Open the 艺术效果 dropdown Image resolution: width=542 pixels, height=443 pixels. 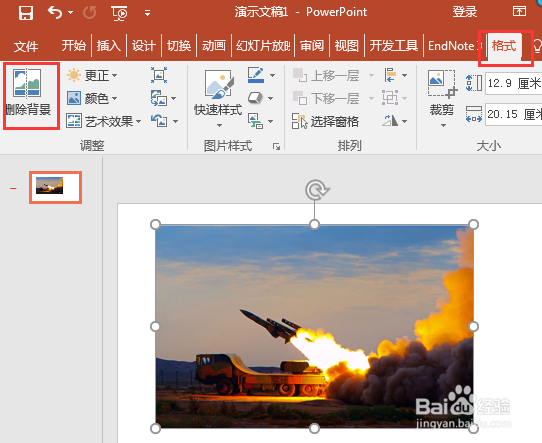click(104, 121)
